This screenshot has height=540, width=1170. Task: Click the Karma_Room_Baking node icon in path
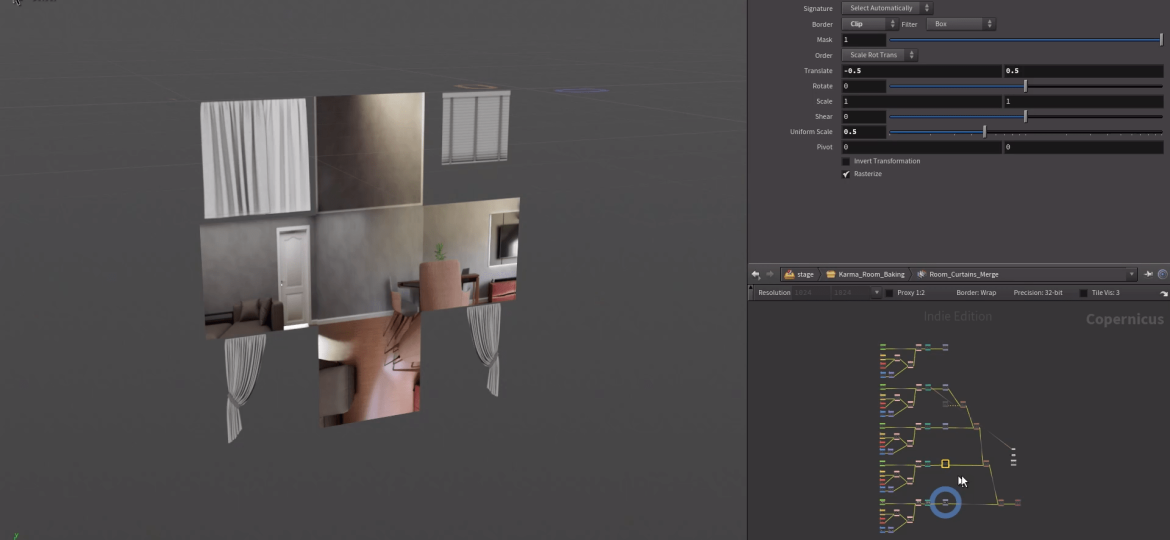click(x=830, y=274)
